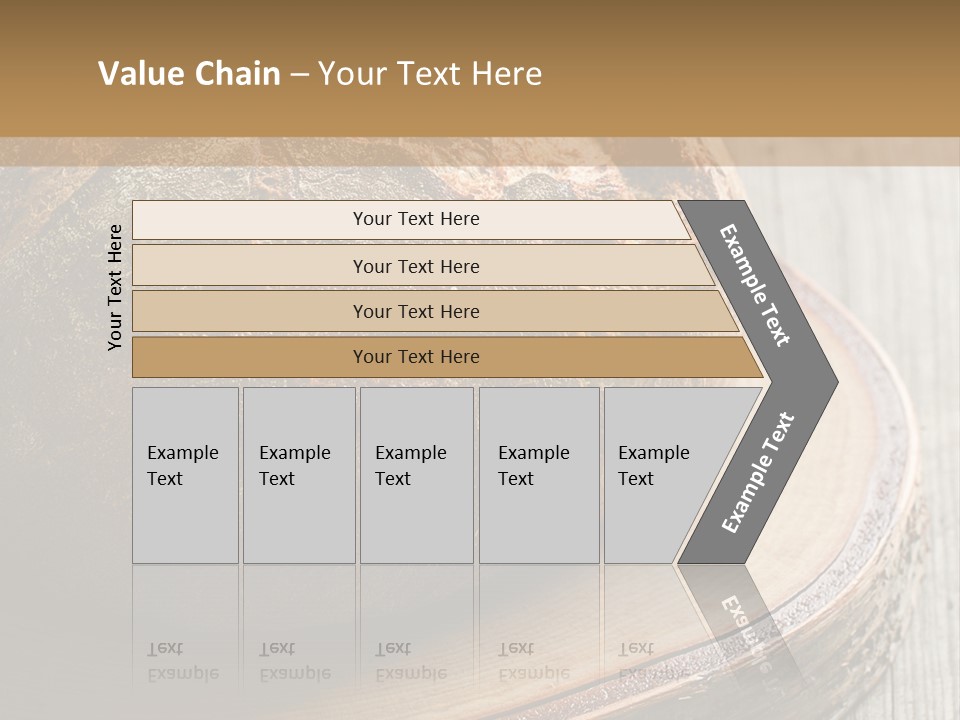Click 'Your Text Here' in the title
The width and height of the screenshot is (960, 720).
[x=430, y=74]
